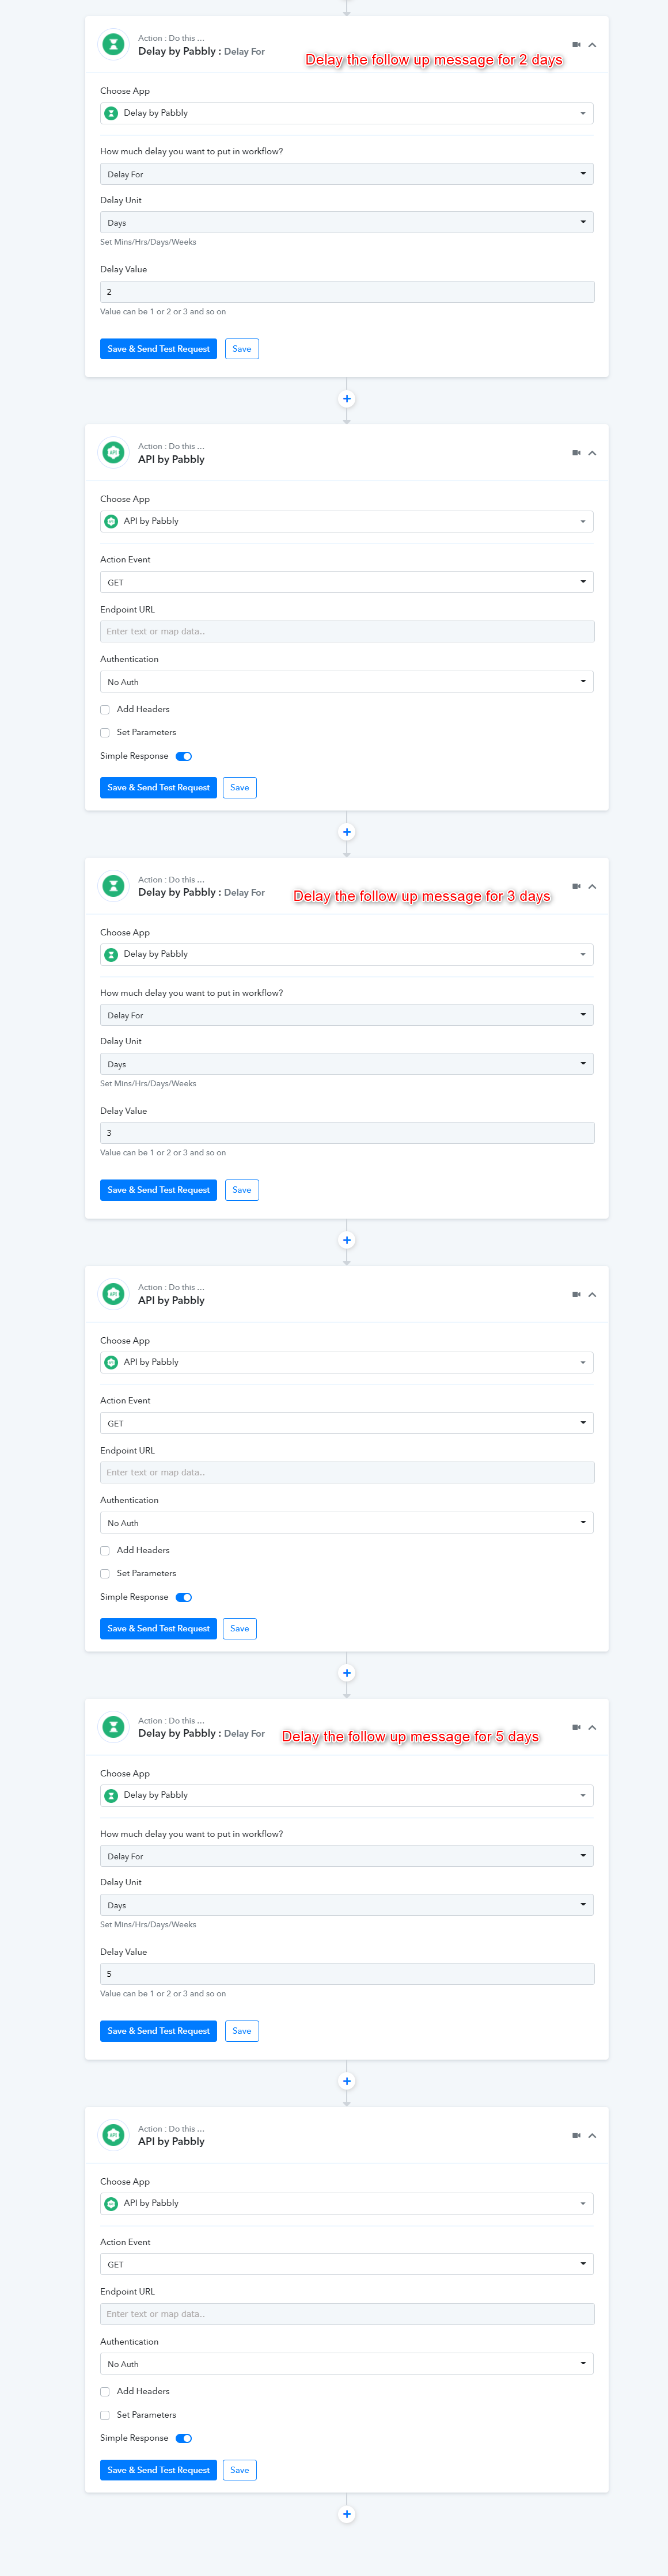
Task: Click Save & Send Test Request in 3-day delay step
Action: 158,1190
